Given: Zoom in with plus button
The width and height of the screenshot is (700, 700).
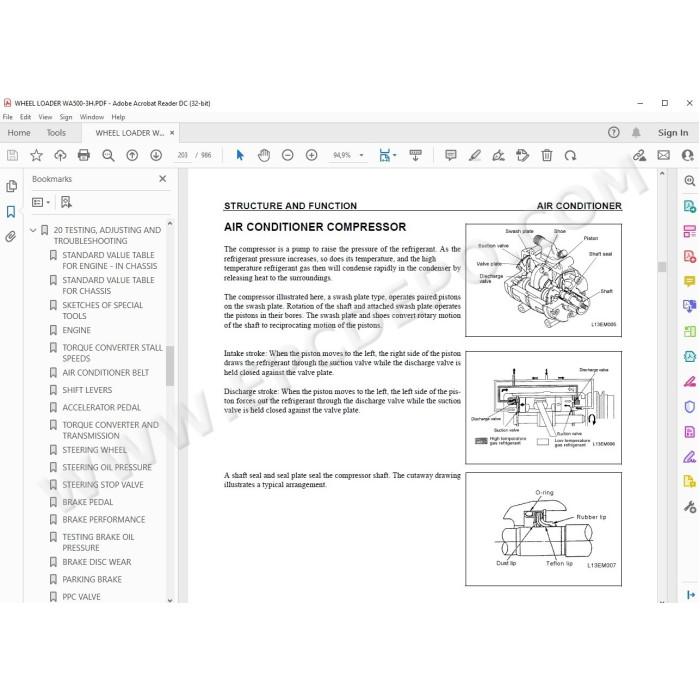Looking at the screenshot, I should (x=312, y=155).
